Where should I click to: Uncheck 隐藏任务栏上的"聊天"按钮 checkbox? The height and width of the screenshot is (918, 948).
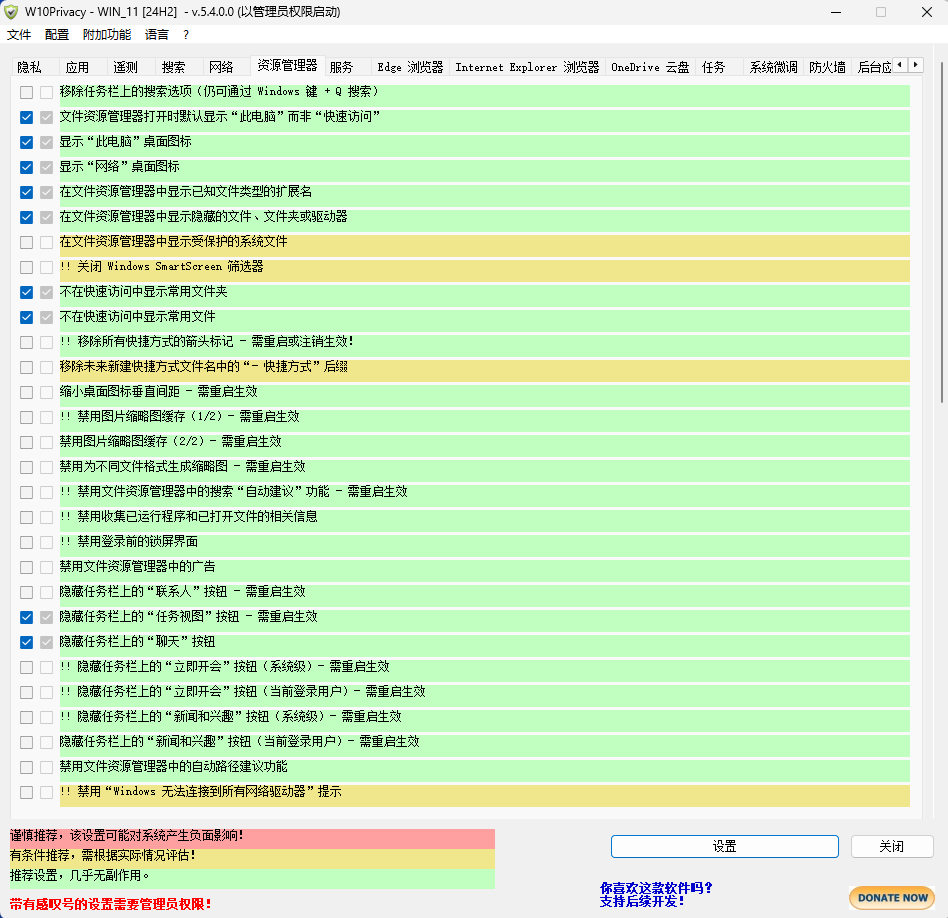click(26, 642)
